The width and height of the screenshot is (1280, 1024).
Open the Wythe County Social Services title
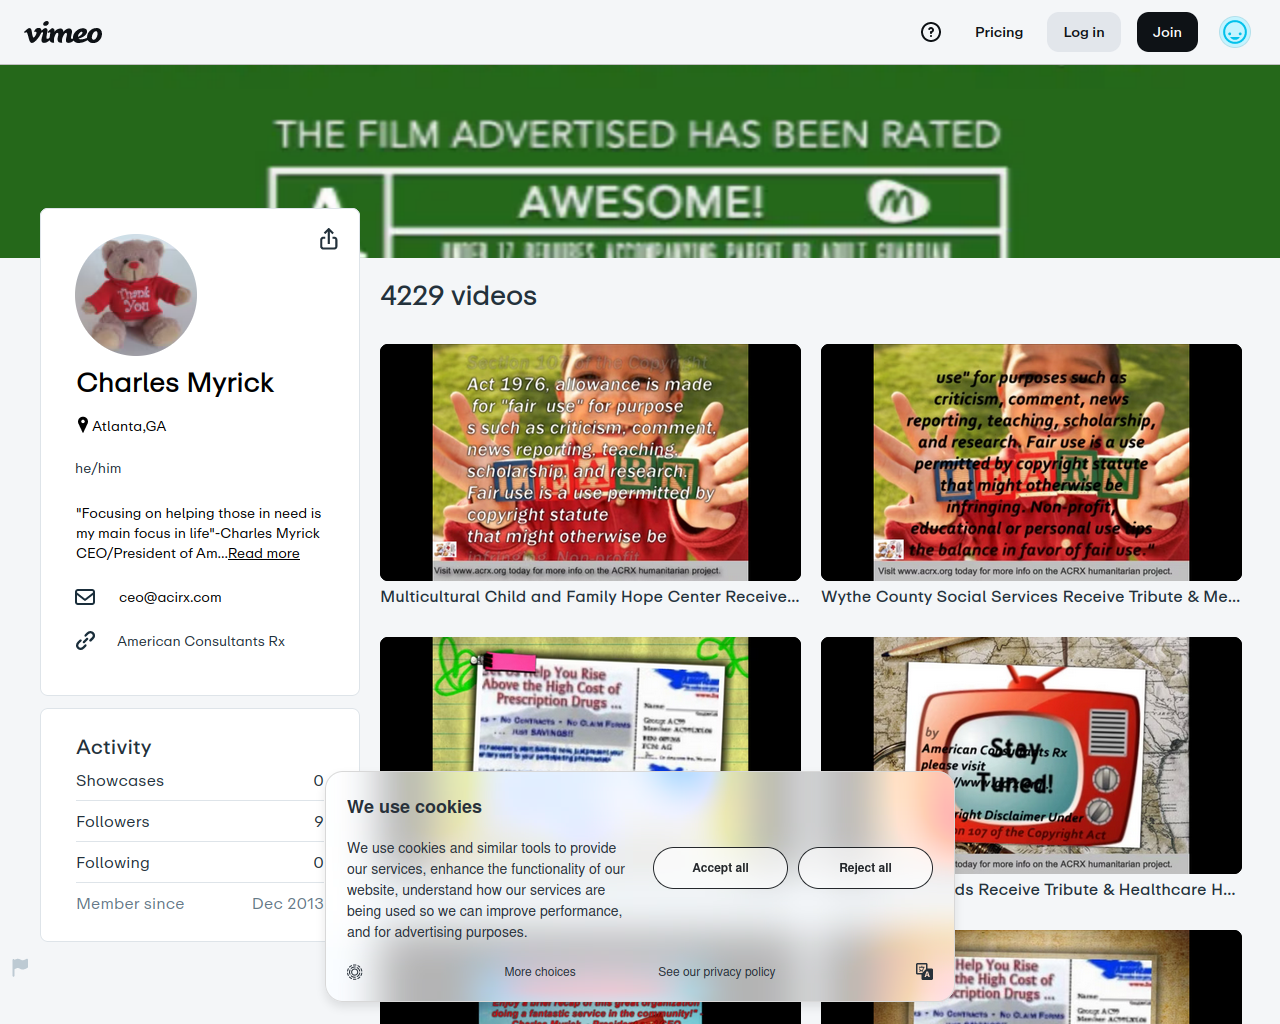coord(1031,597)
